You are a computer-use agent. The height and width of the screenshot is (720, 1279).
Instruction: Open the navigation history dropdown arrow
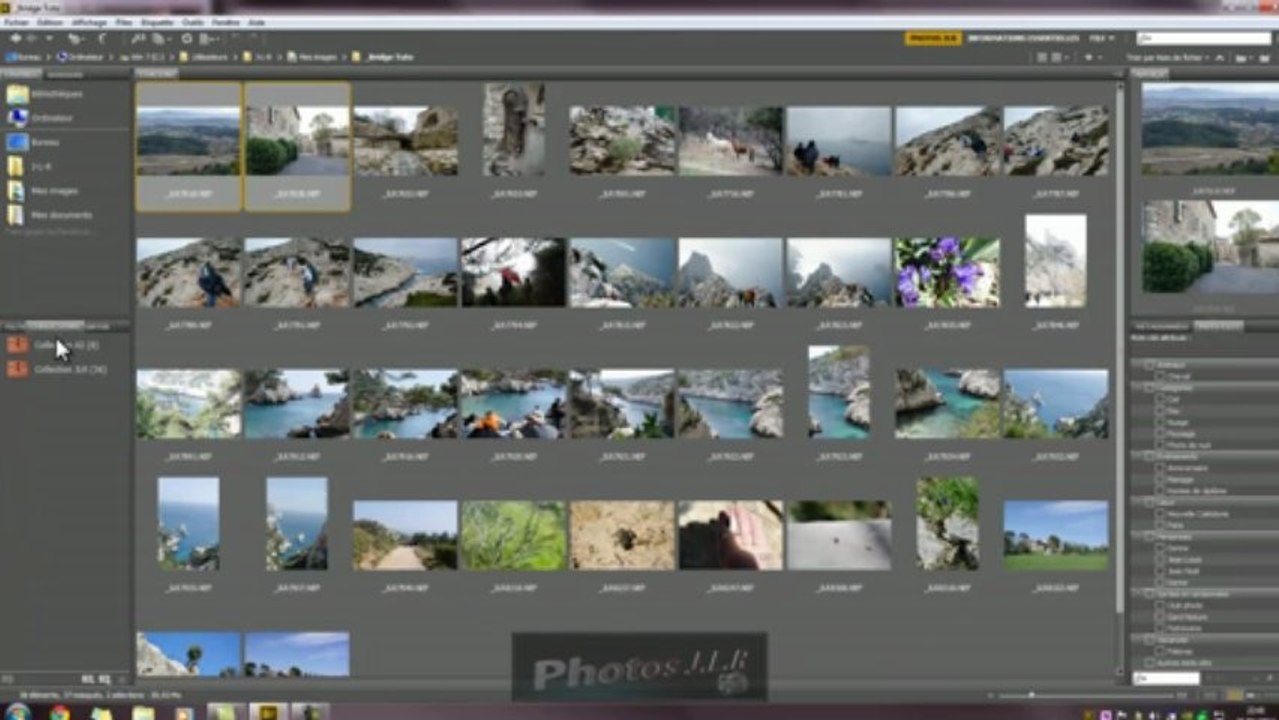coord(48,39)
